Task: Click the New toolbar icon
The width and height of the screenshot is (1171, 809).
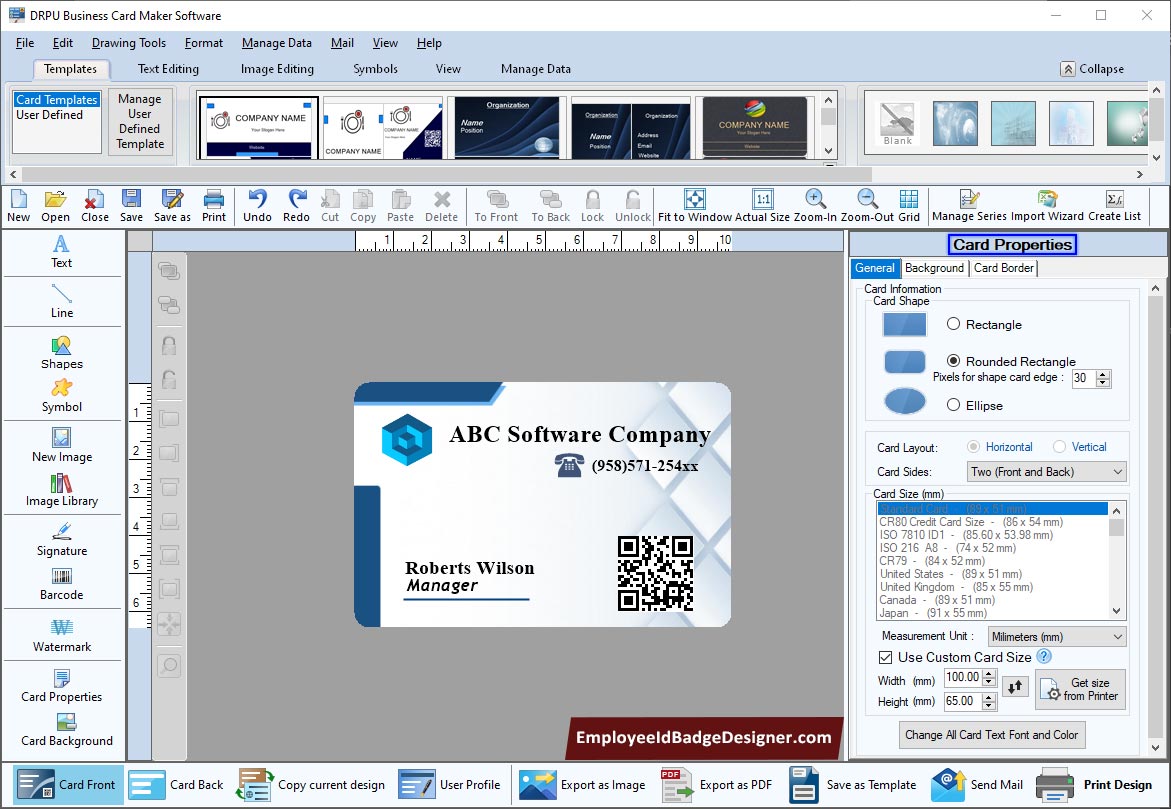Action: 19,206
